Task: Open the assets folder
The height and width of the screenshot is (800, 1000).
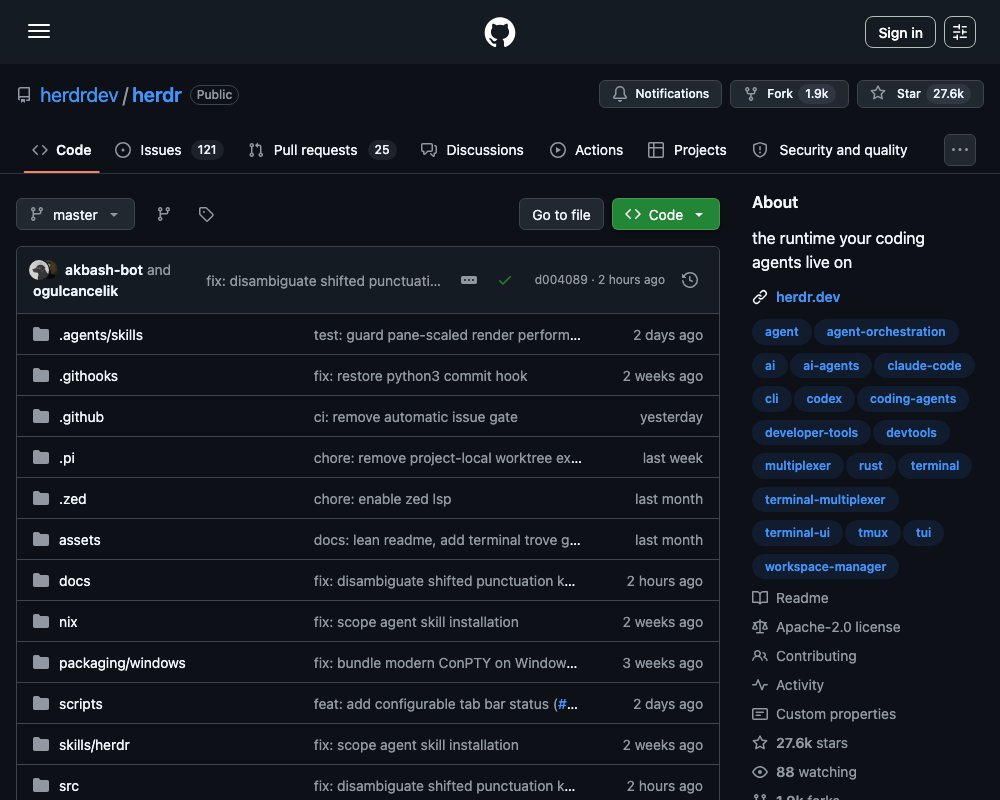Action: tap(80, 540)
